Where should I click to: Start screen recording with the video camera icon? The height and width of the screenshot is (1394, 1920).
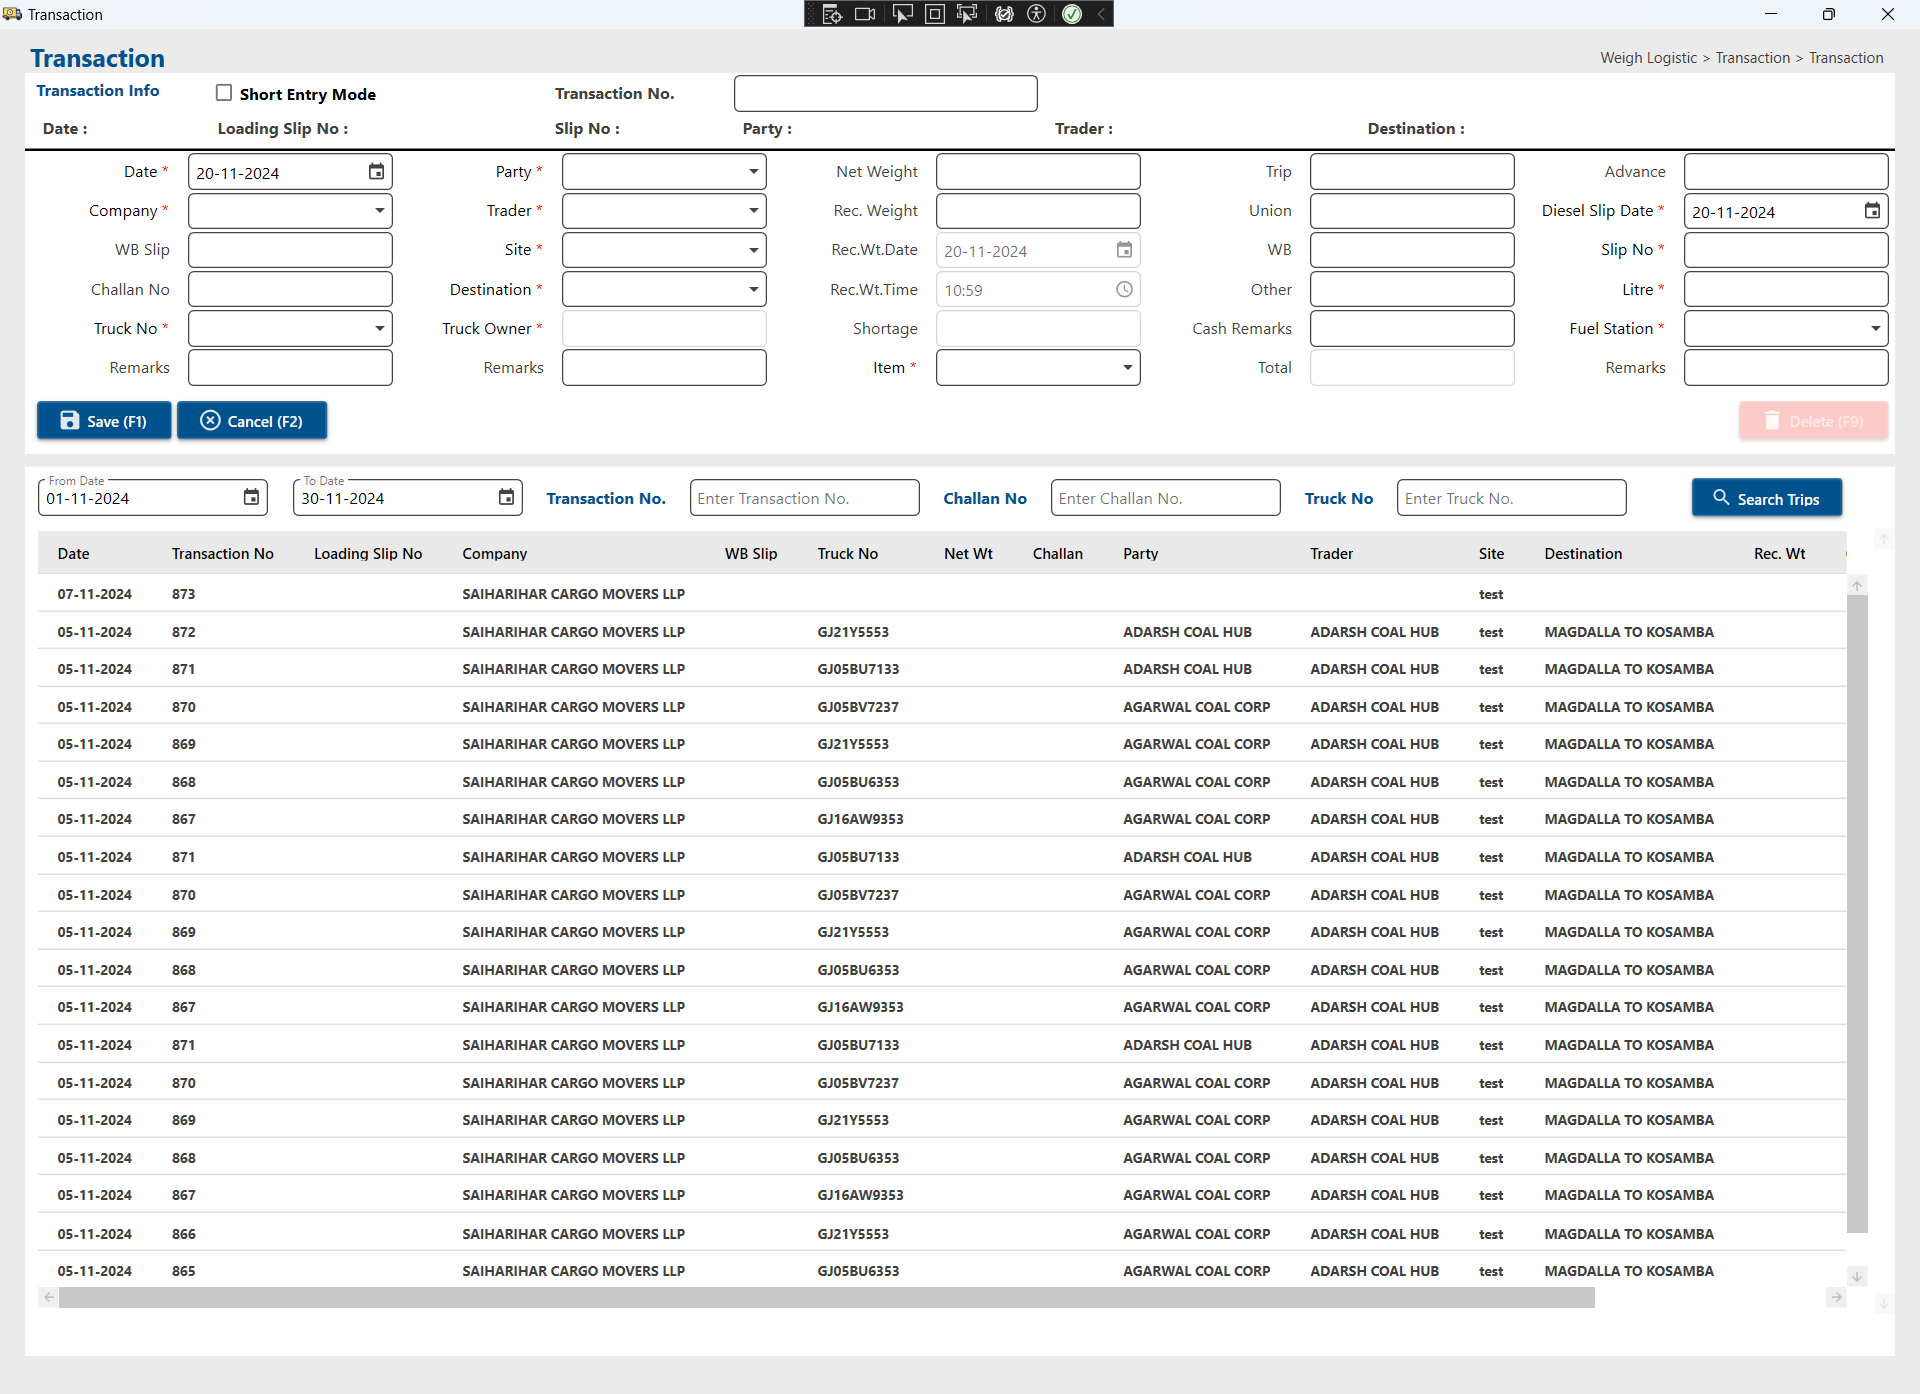(865, 14)
